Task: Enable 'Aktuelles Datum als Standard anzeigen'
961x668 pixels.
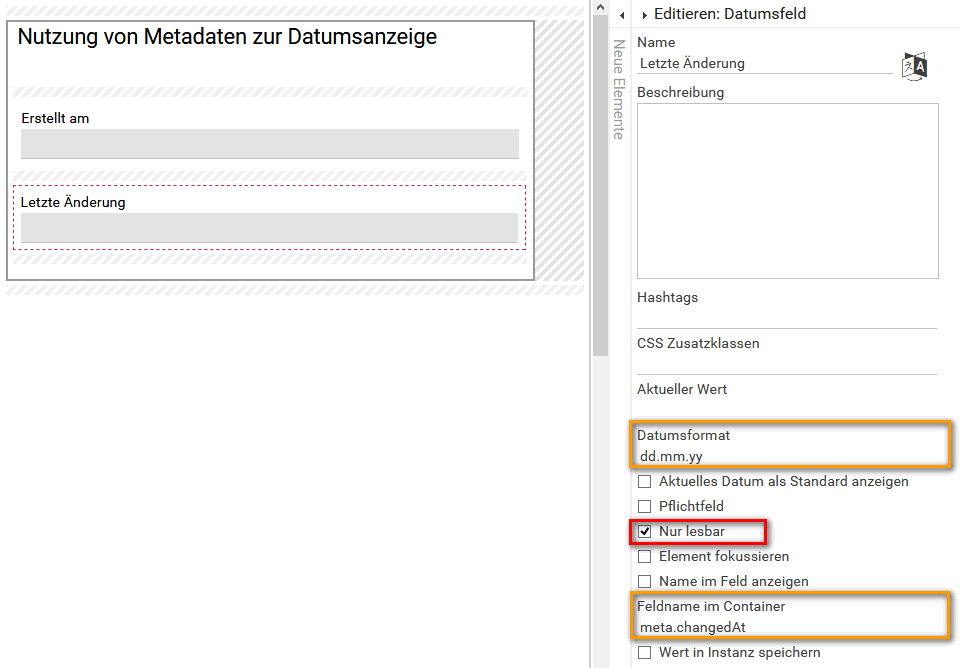Action: click(x=644, y=481)
